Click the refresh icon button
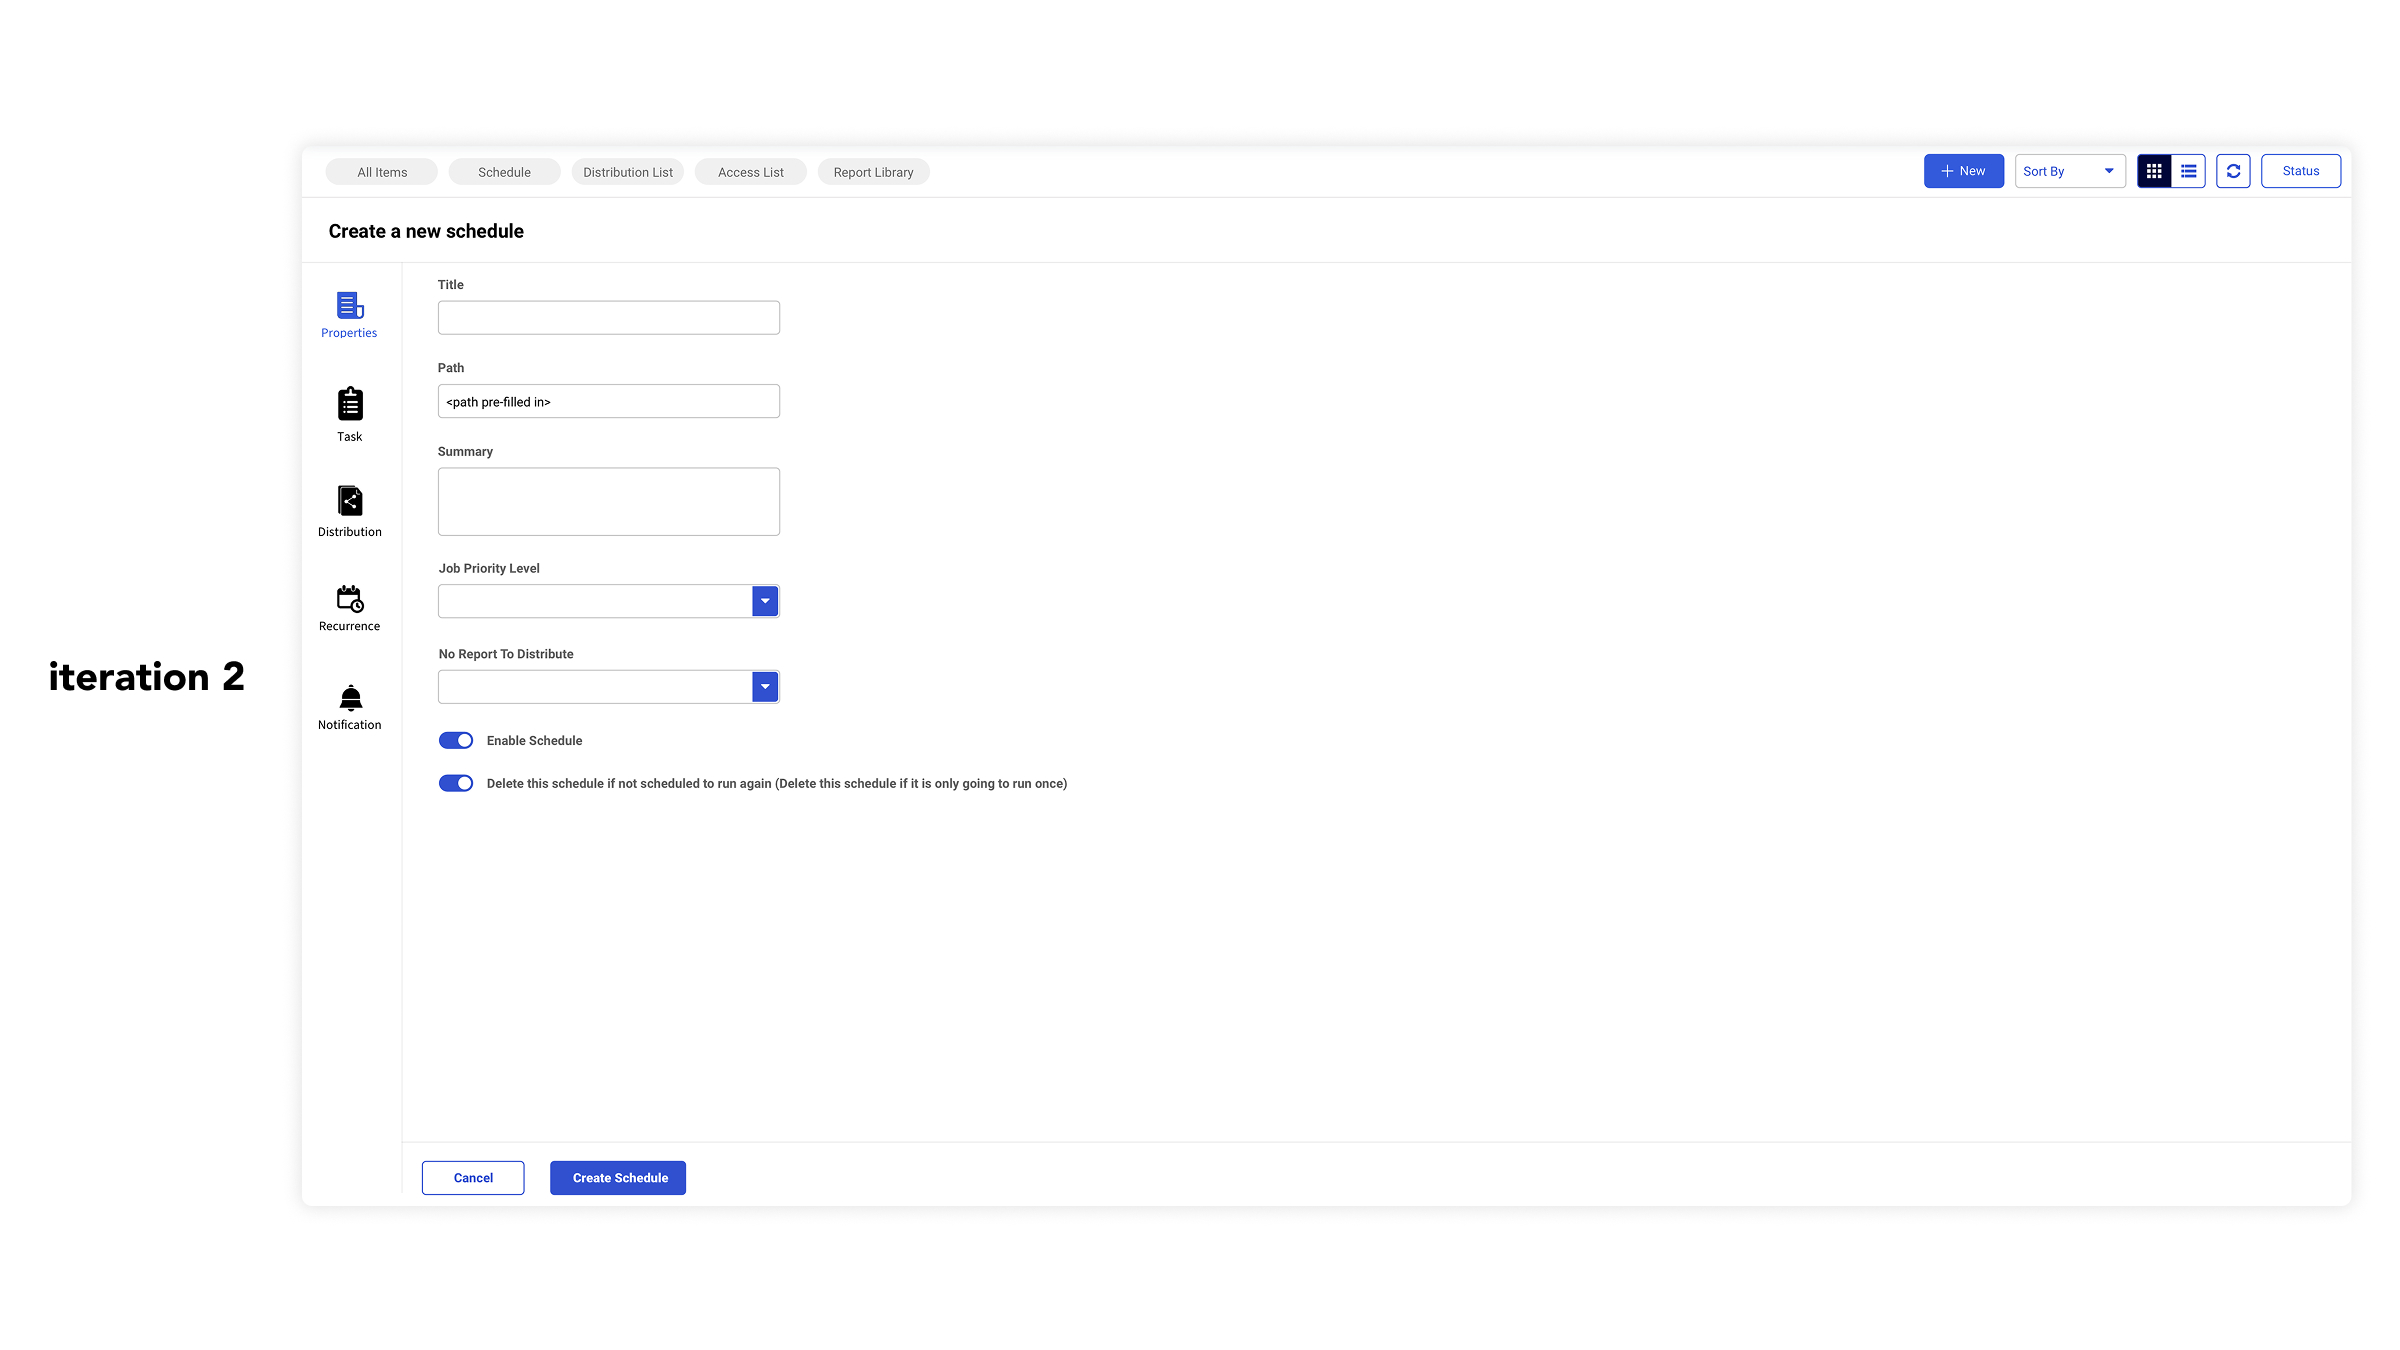 point(2233,172)
